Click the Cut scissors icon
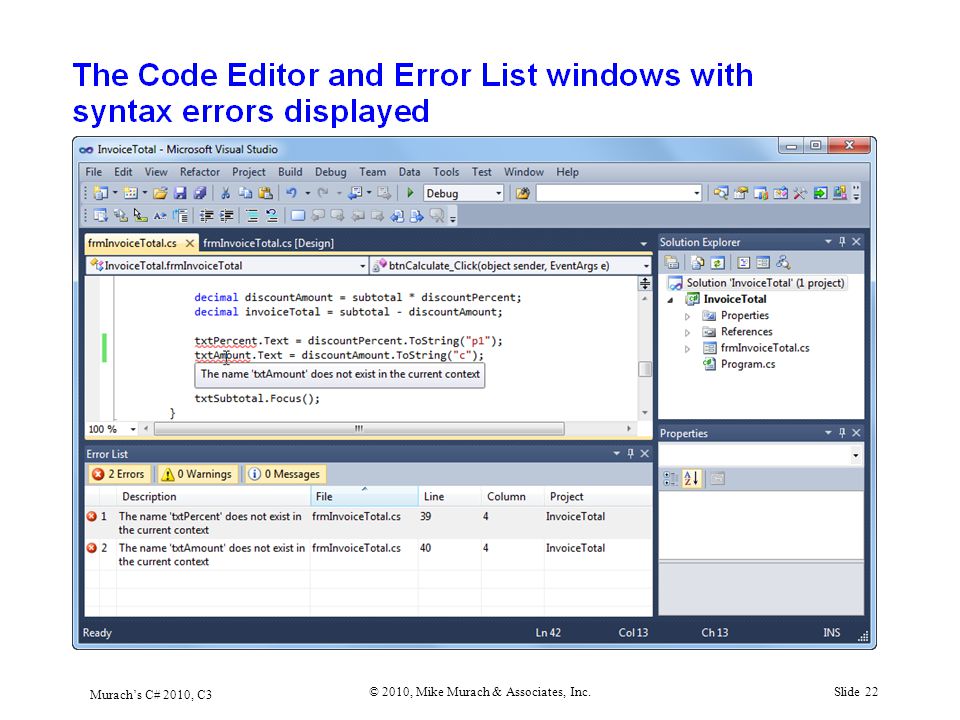Screen dimensions: 960x720 (225, 193)
